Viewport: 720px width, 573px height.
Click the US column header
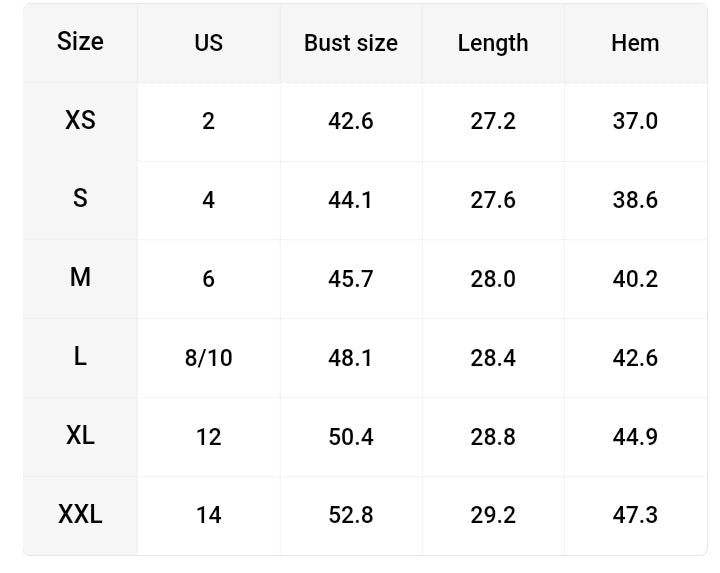pyautogui.click(x=208, y=43)
